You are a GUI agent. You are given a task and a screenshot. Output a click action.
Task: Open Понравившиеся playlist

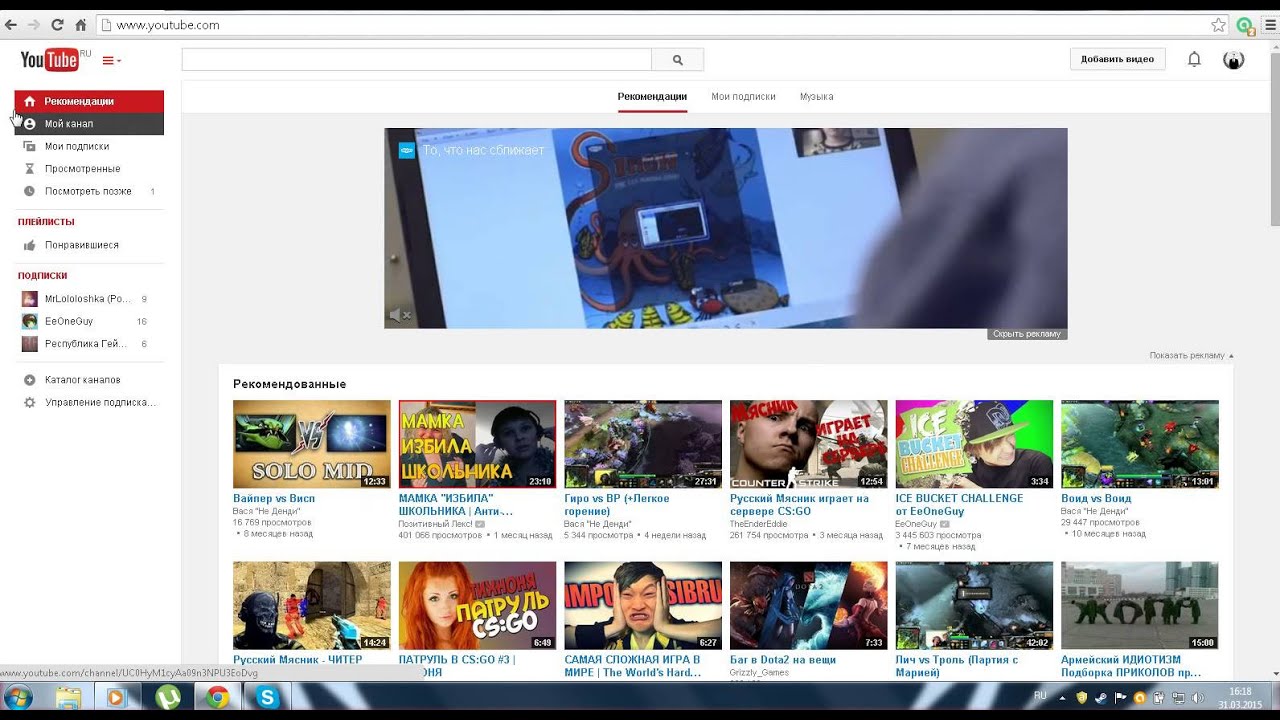[81, 245]
